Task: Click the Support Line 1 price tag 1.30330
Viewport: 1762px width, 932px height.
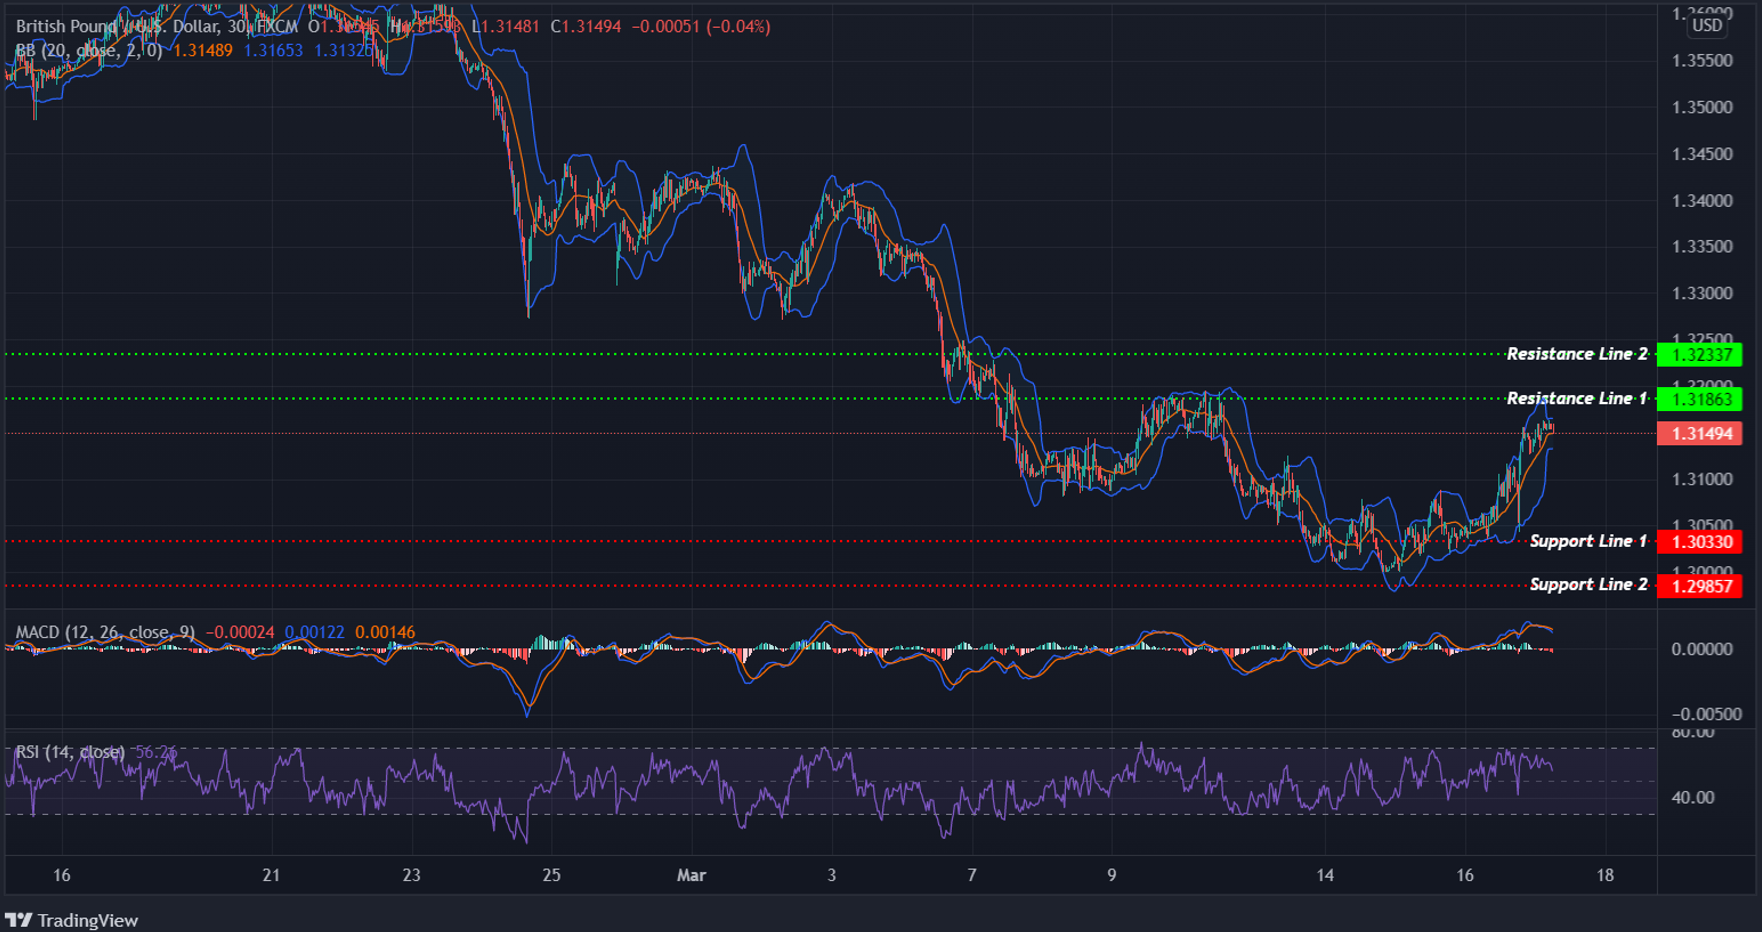Action: pos(1700,541)
